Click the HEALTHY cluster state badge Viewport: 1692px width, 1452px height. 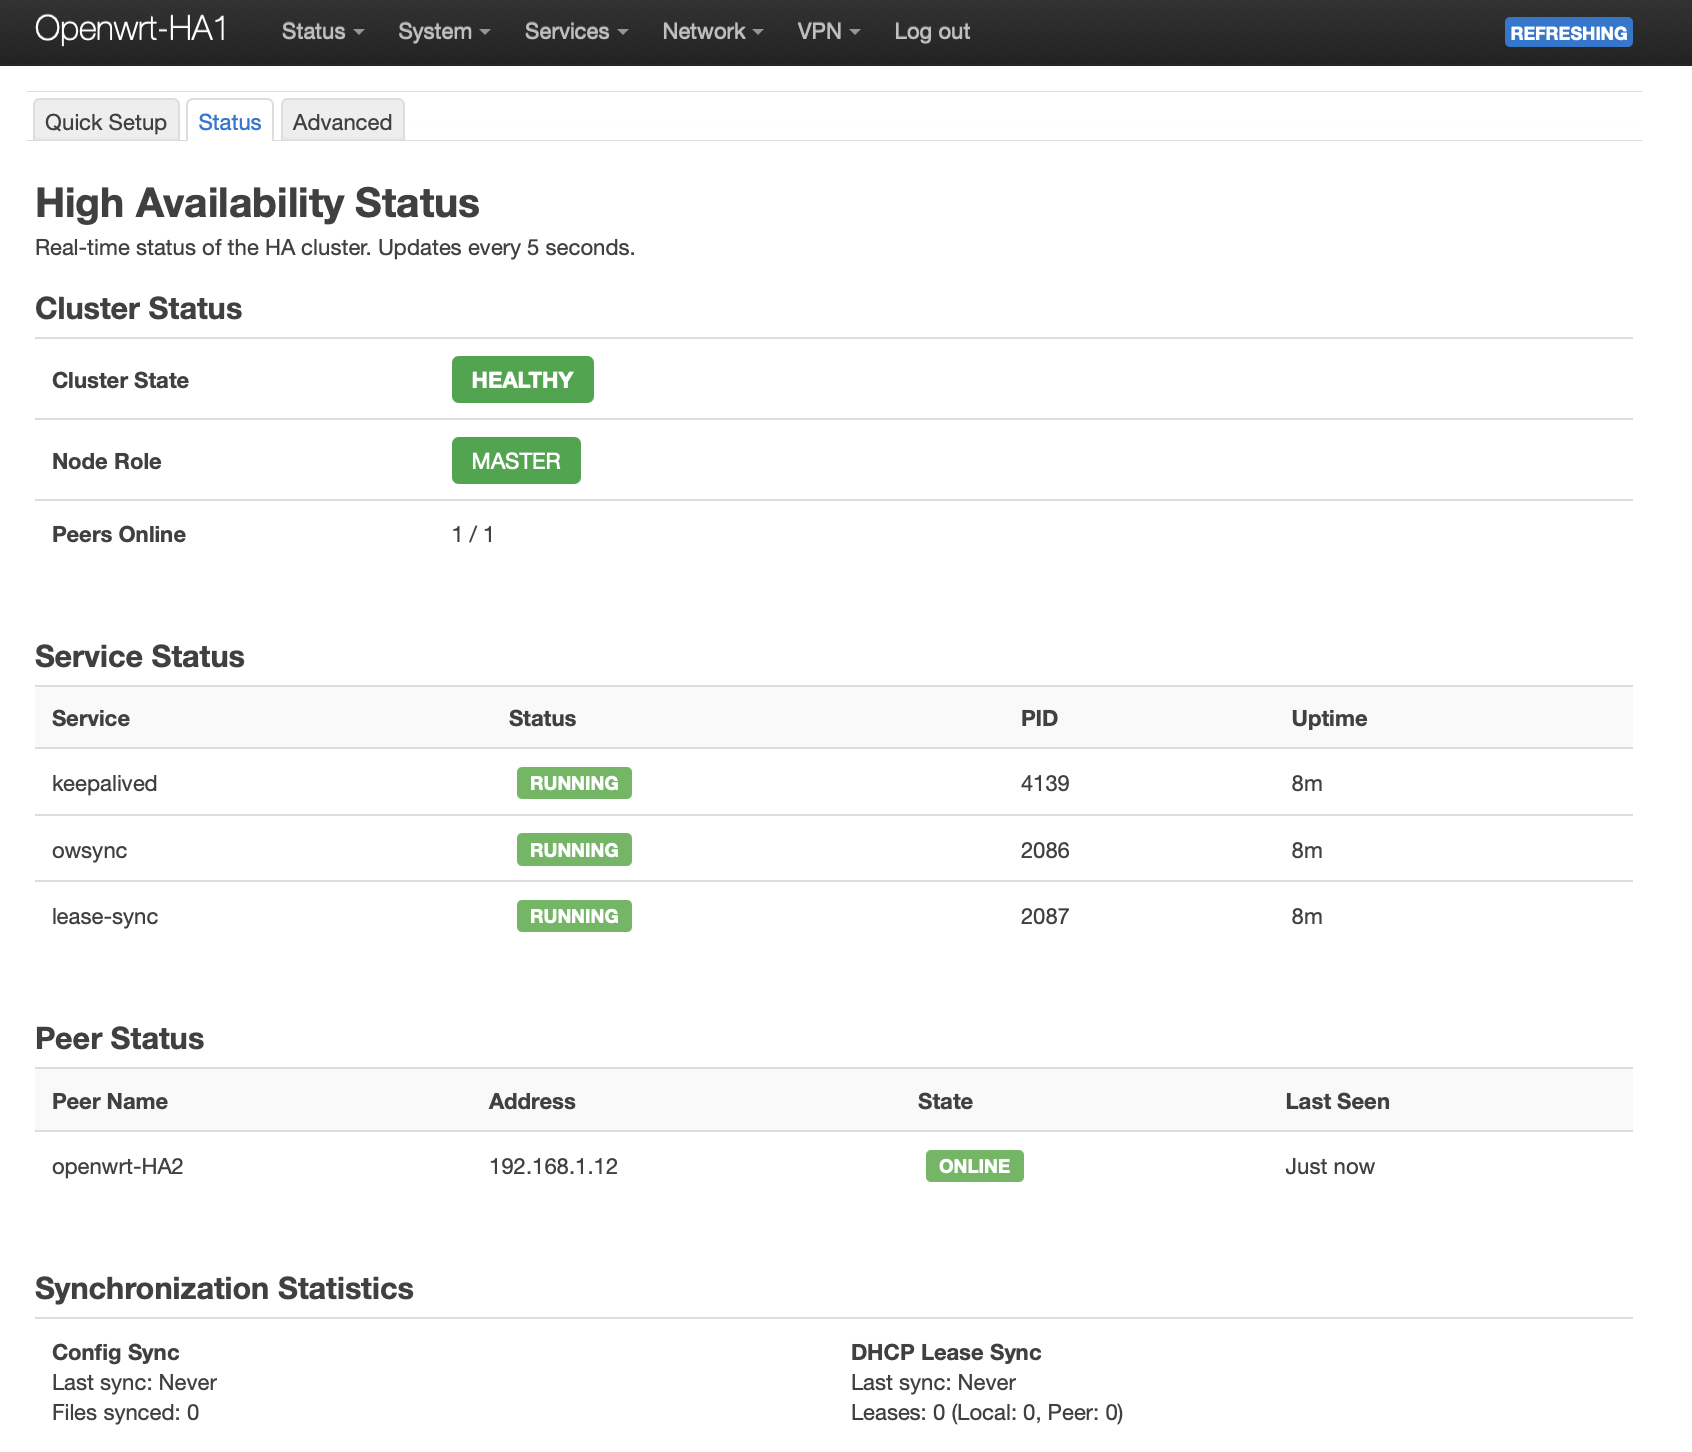522,380
